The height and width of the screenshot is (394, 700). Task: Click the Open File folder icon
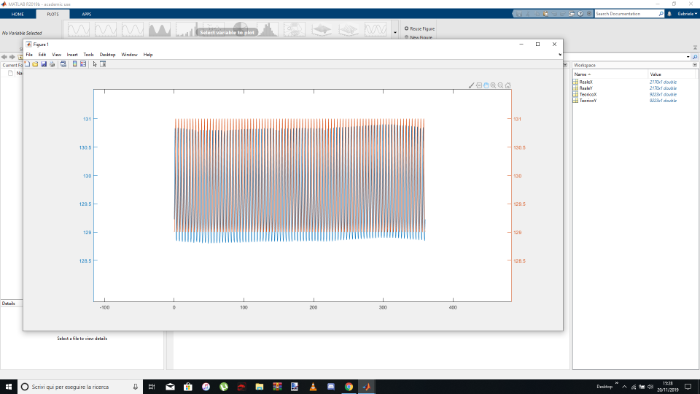point(35,64)
